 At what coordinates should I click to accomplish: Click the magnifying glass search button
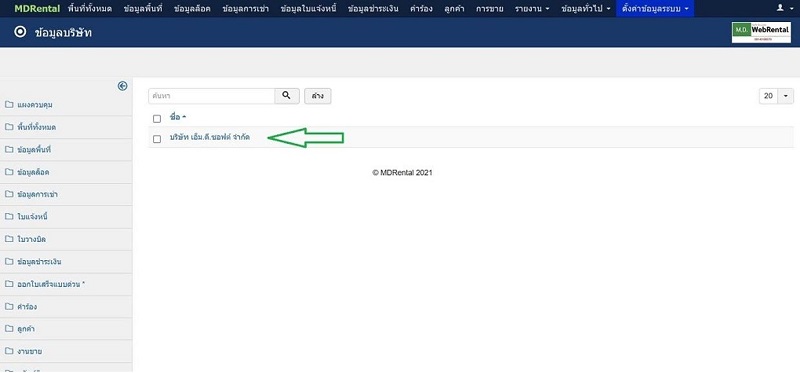[x=287, y=96]
